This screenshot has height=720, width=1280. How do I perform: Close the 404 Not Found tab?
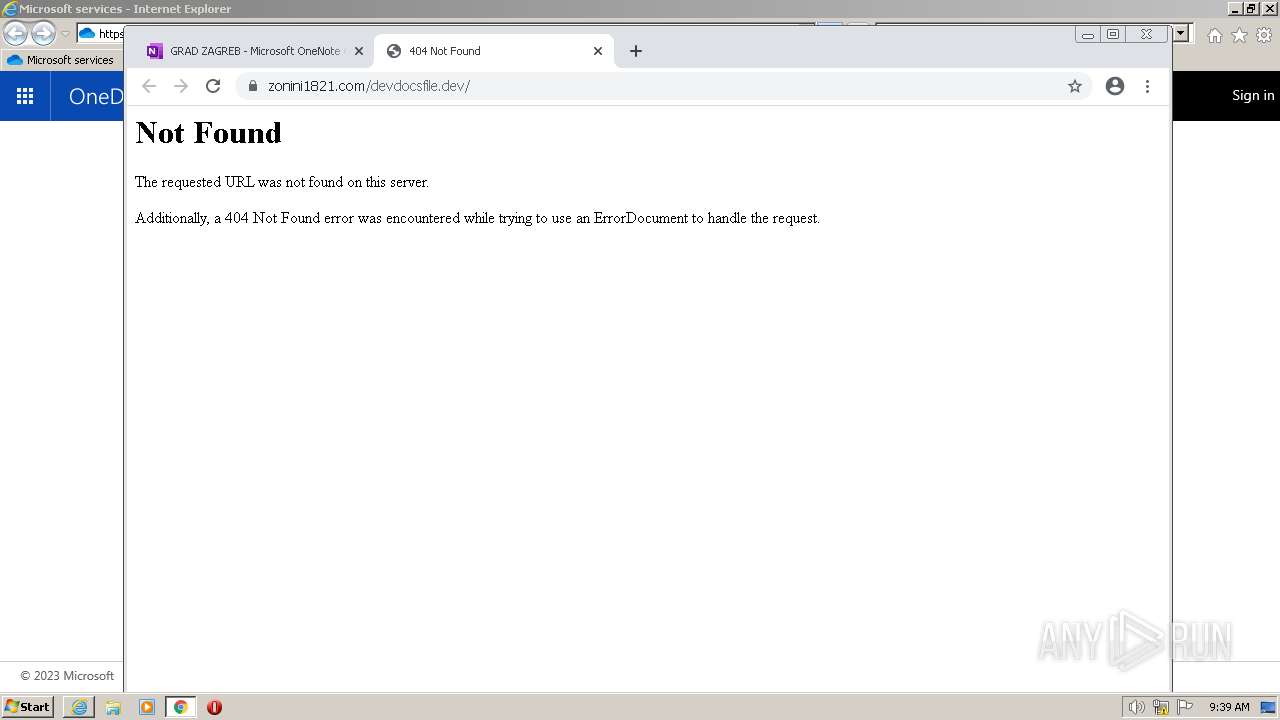pyautogui.click(x=598, y=51)
